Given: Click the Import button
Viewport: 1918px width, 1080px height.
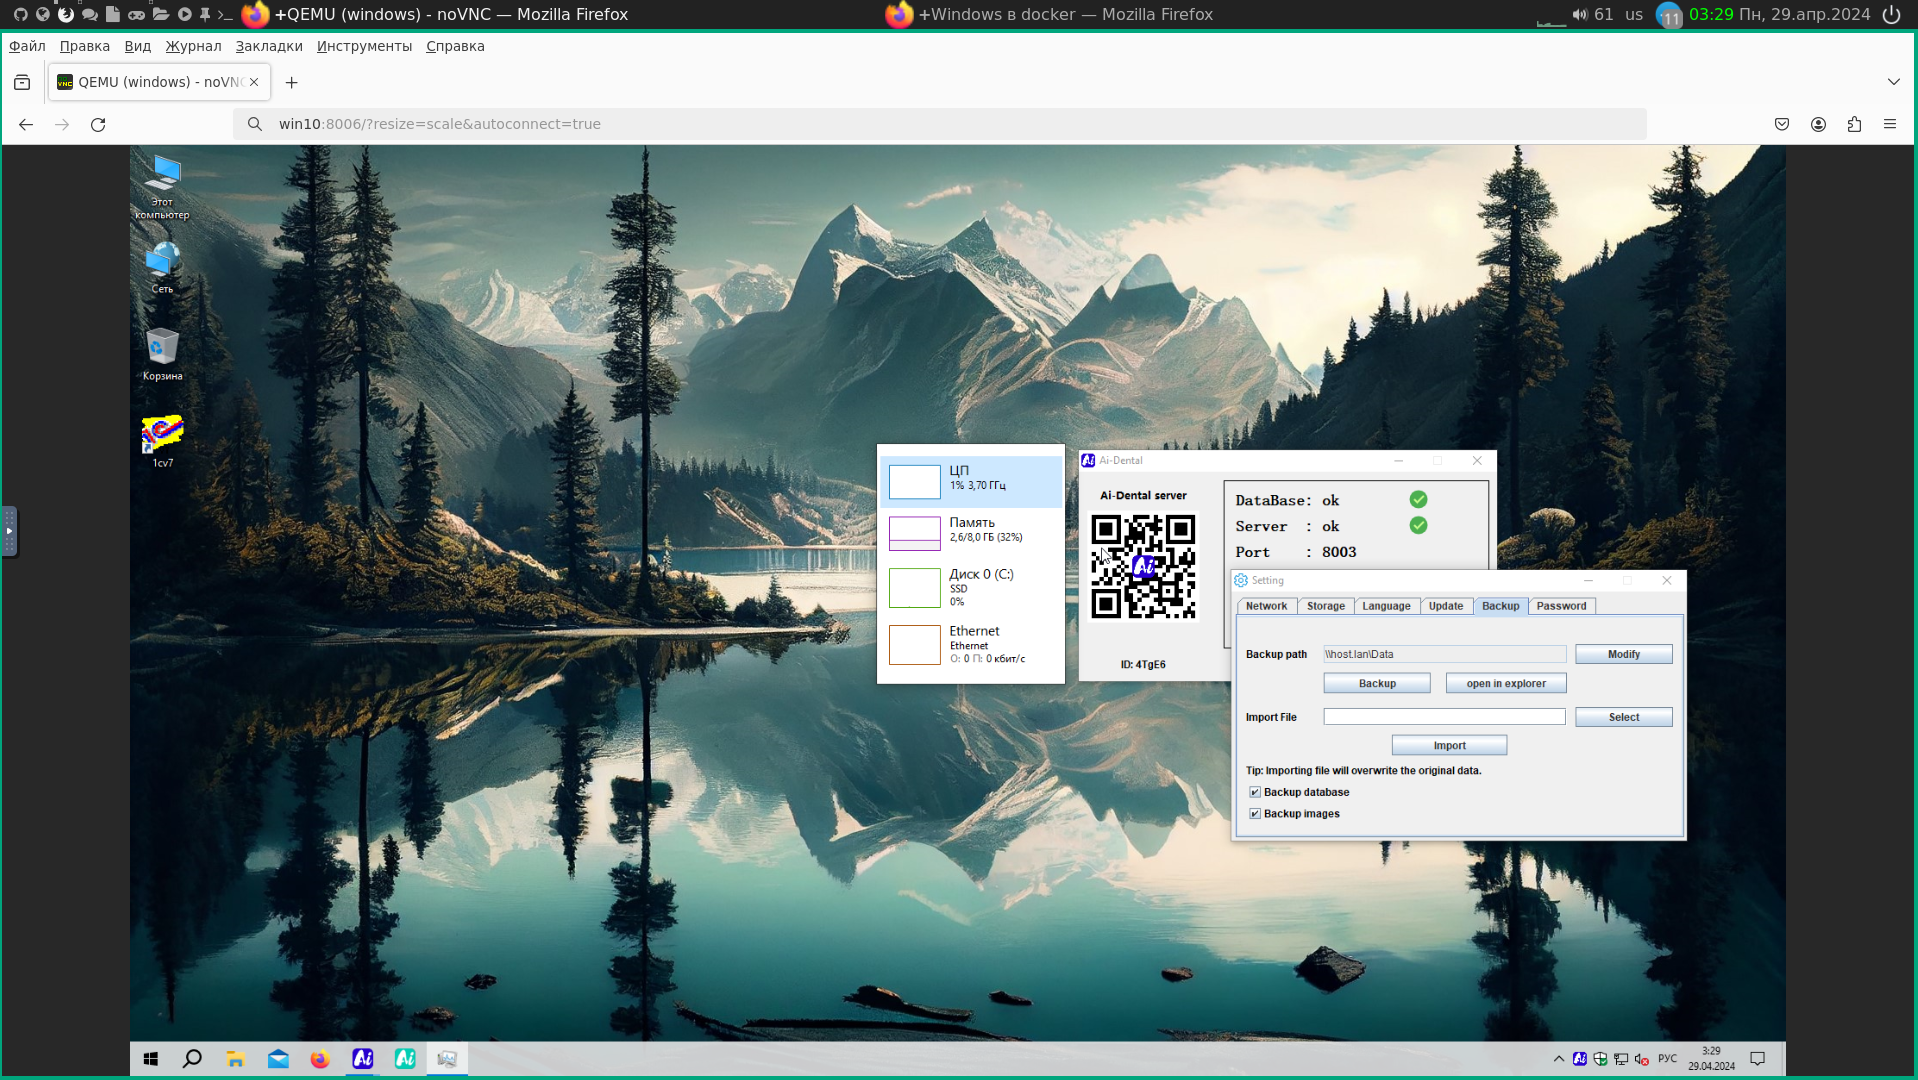Looking at the screenshot, I should pyautogui.click(x=1450, y=746).
